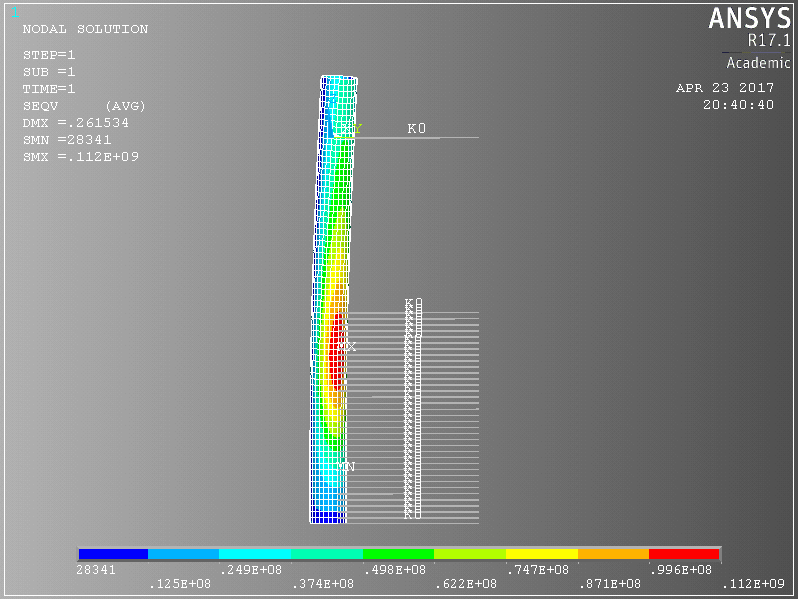Click the .112E+09 legend maximum value
This screenshot has width=798, height=599.
(x=755, y=583)
